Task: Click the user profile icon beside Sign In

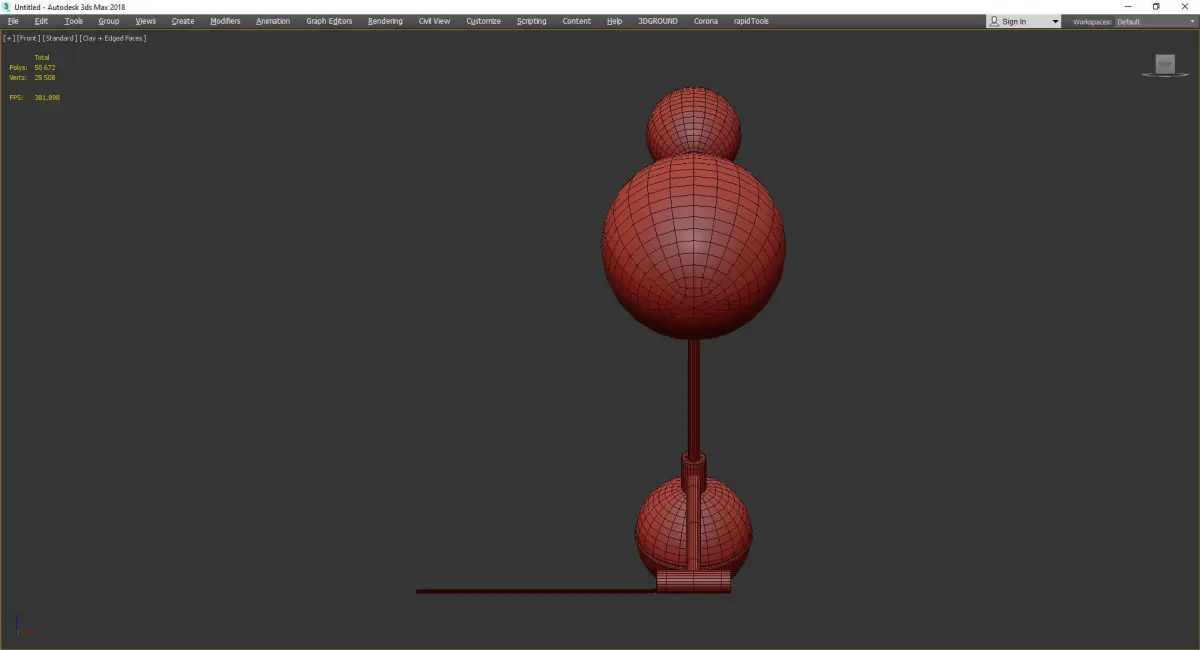Action: coord(994,21)
